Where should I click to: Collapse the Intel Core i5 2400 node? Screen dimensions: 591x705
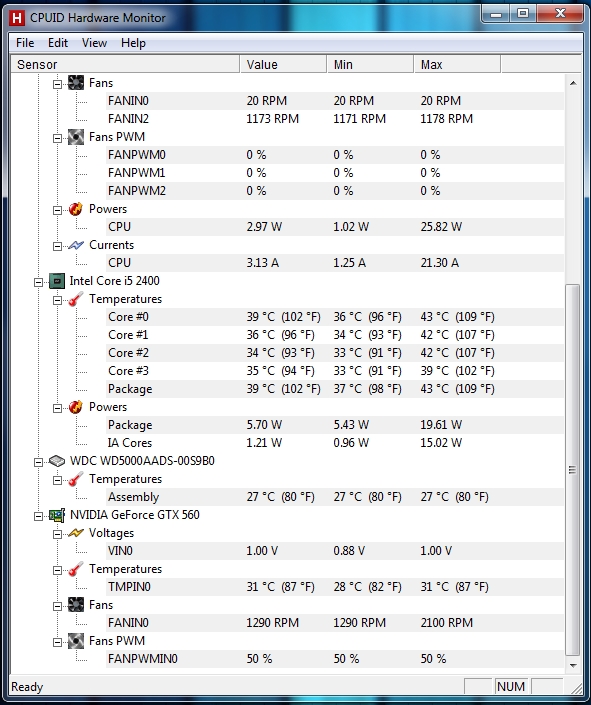point(39,282)
